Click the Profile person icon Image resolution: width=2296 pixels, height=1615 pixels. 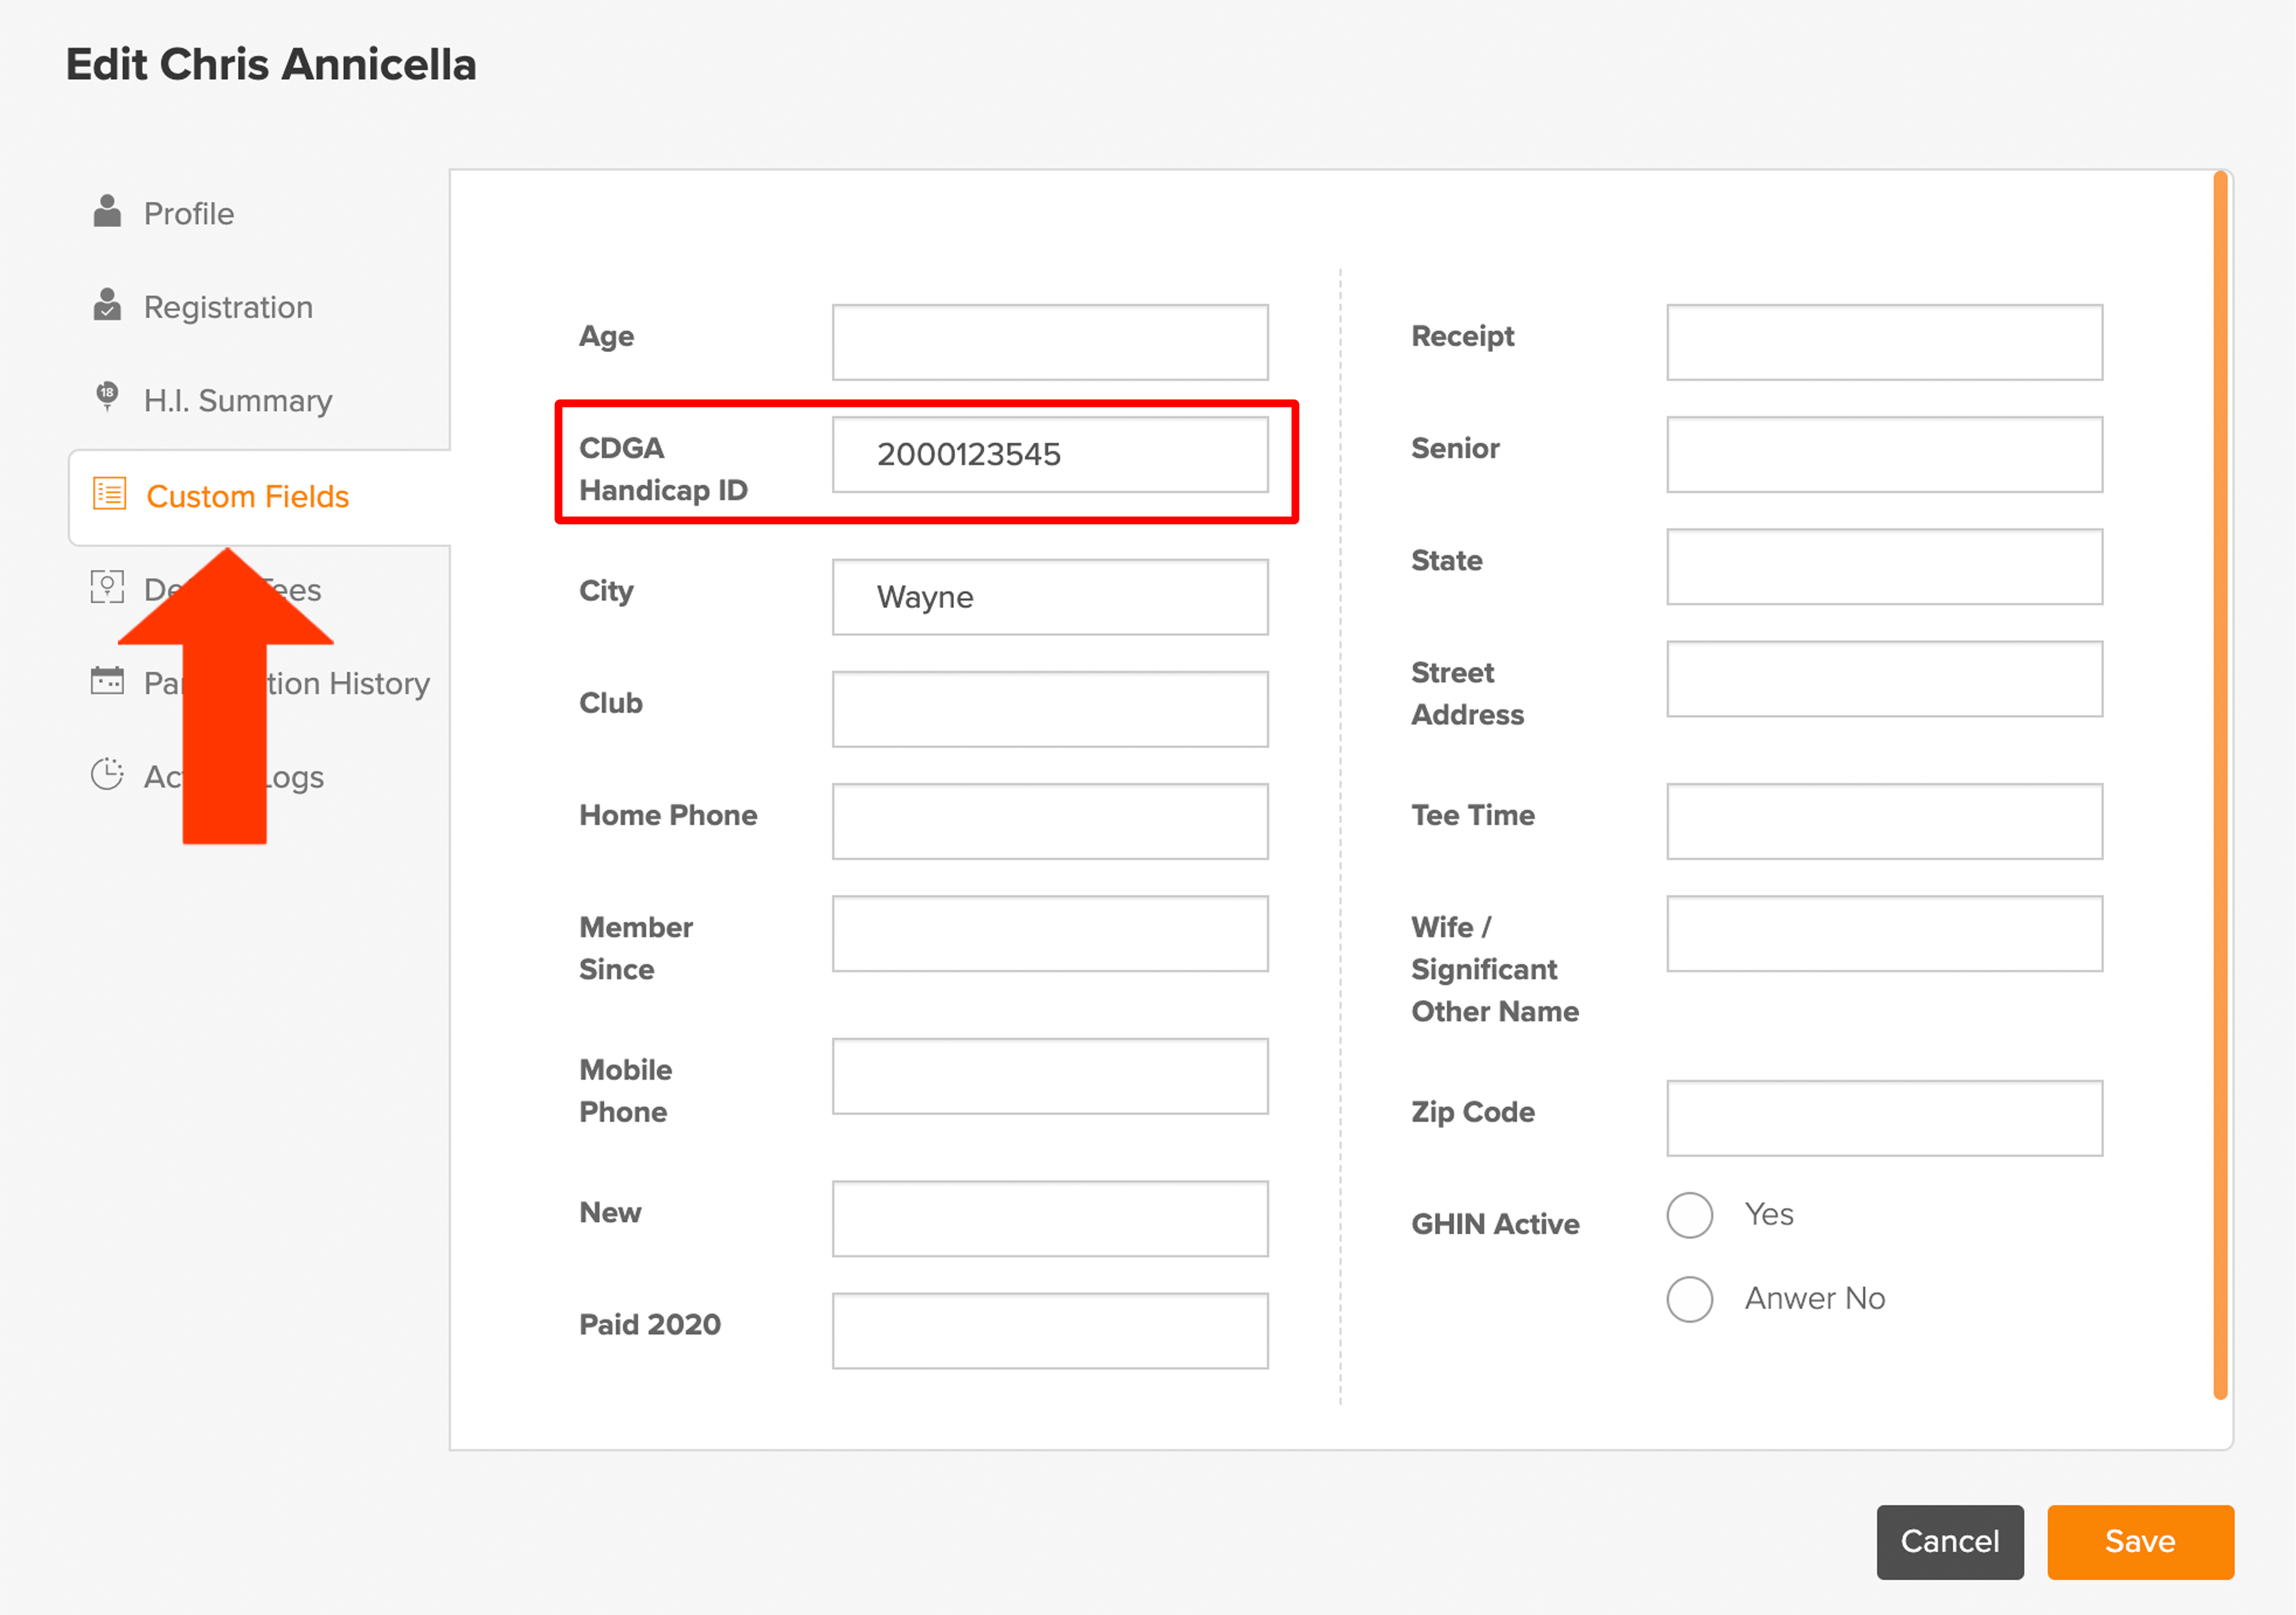point(107,211)
